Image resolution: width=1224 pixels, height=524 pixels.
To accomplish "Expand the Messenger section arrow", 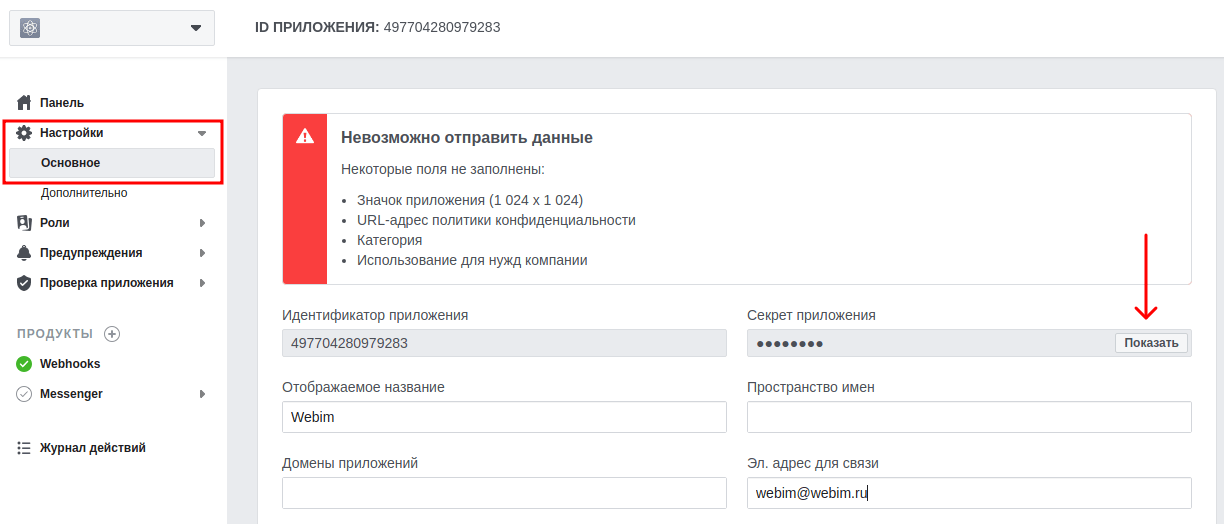I will (202, 394).
